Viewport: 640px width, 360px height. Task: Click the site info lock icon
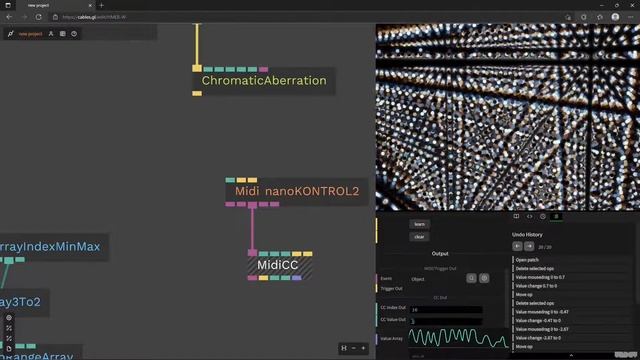56,17
